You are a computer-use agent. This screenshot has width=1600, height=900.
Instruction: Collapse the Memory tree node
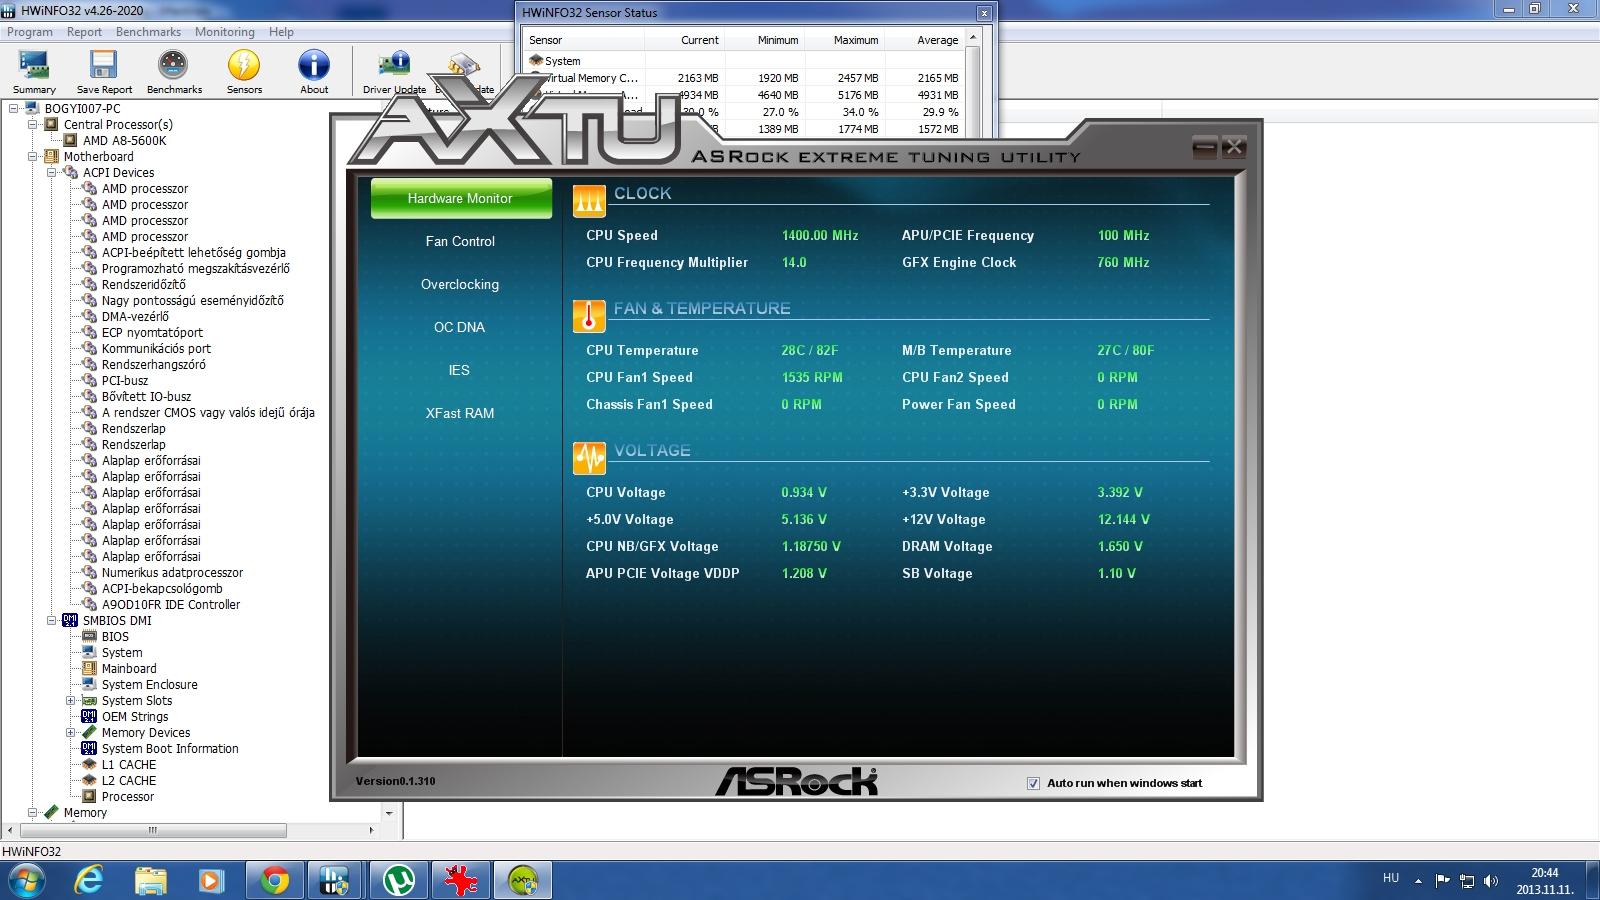(x=33, y=812)
